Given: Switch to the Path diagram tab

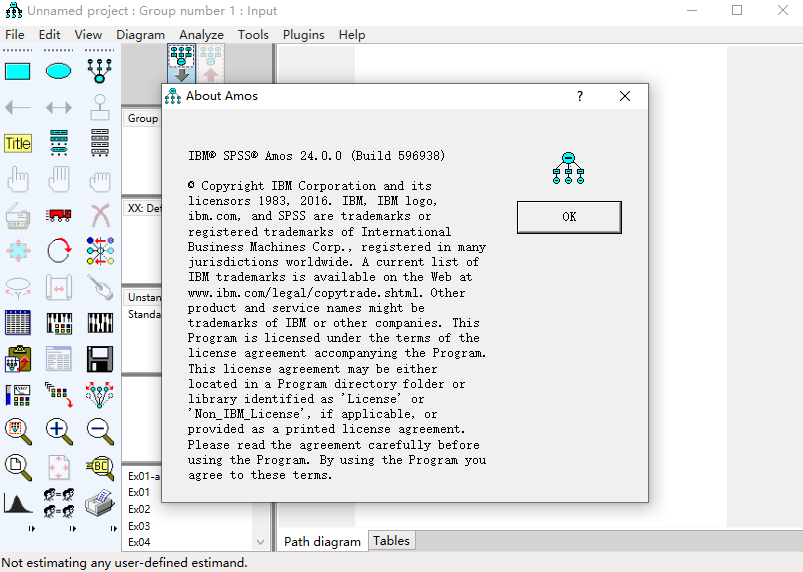Looking at the screenshot, I should [x=322, y=542].
